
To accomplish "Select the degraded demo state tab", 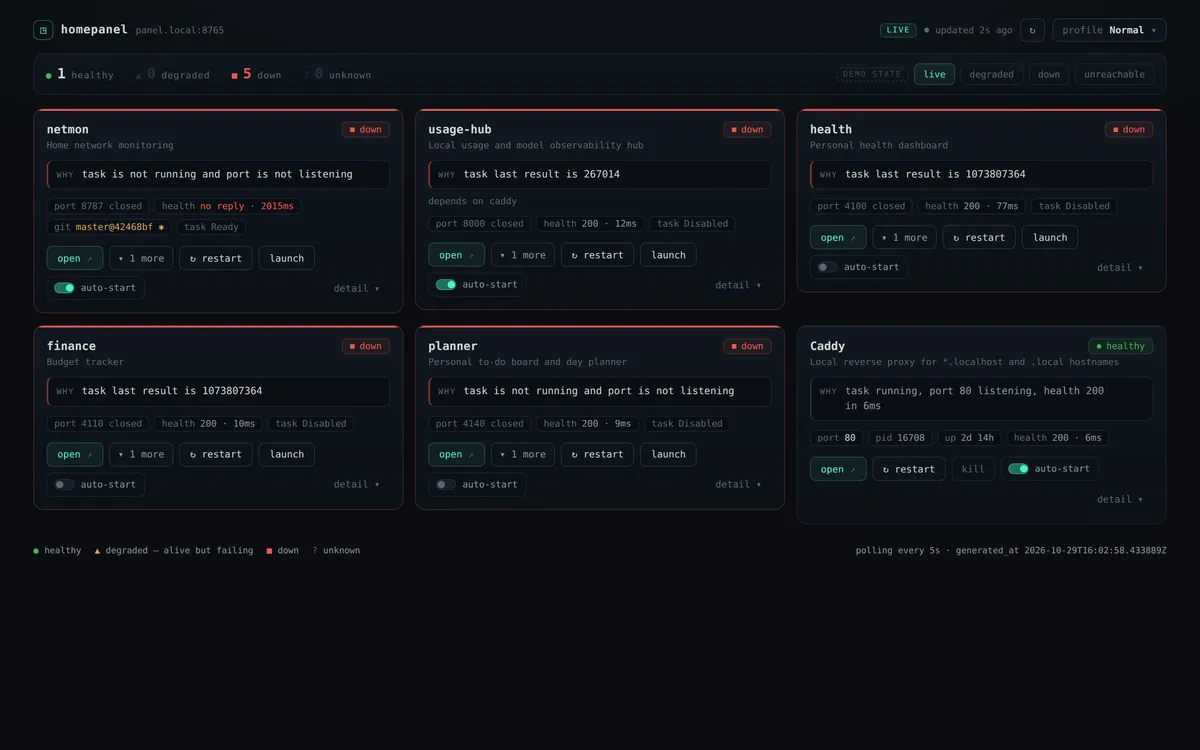I will (991, 74).
